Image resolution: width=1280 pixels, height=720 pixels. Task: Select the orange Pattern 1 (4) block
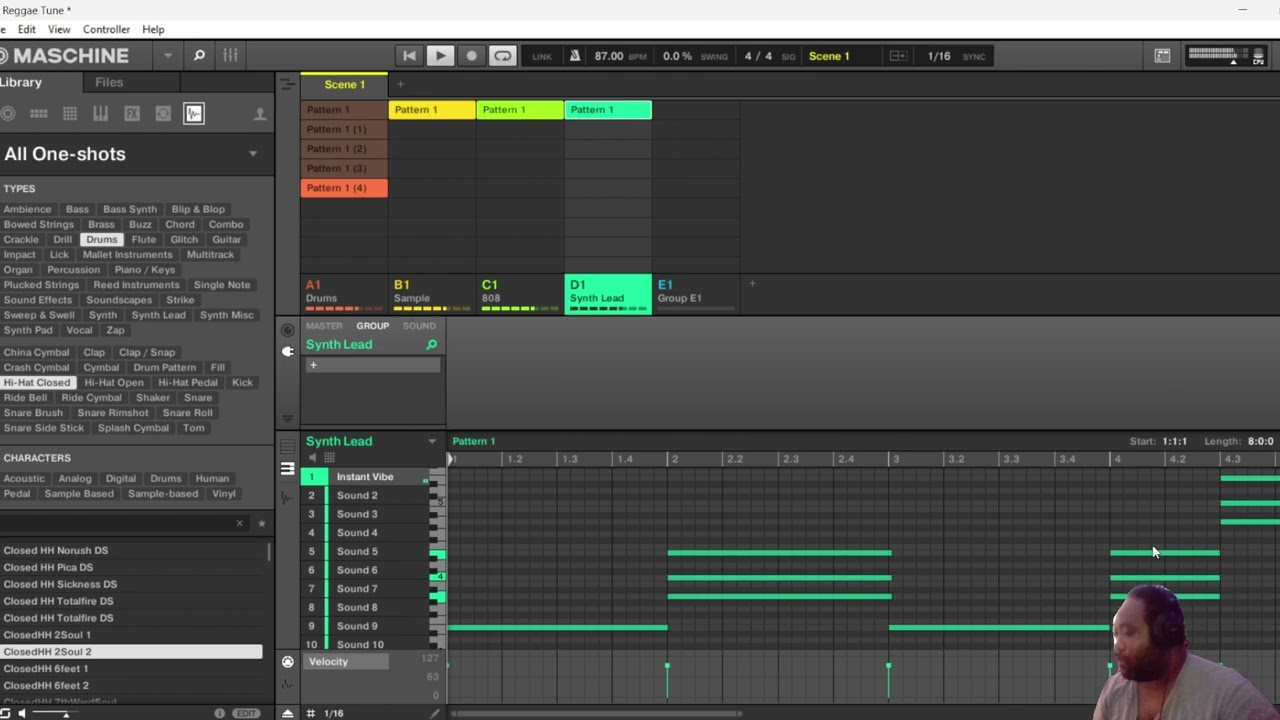[x=344, y=188]
